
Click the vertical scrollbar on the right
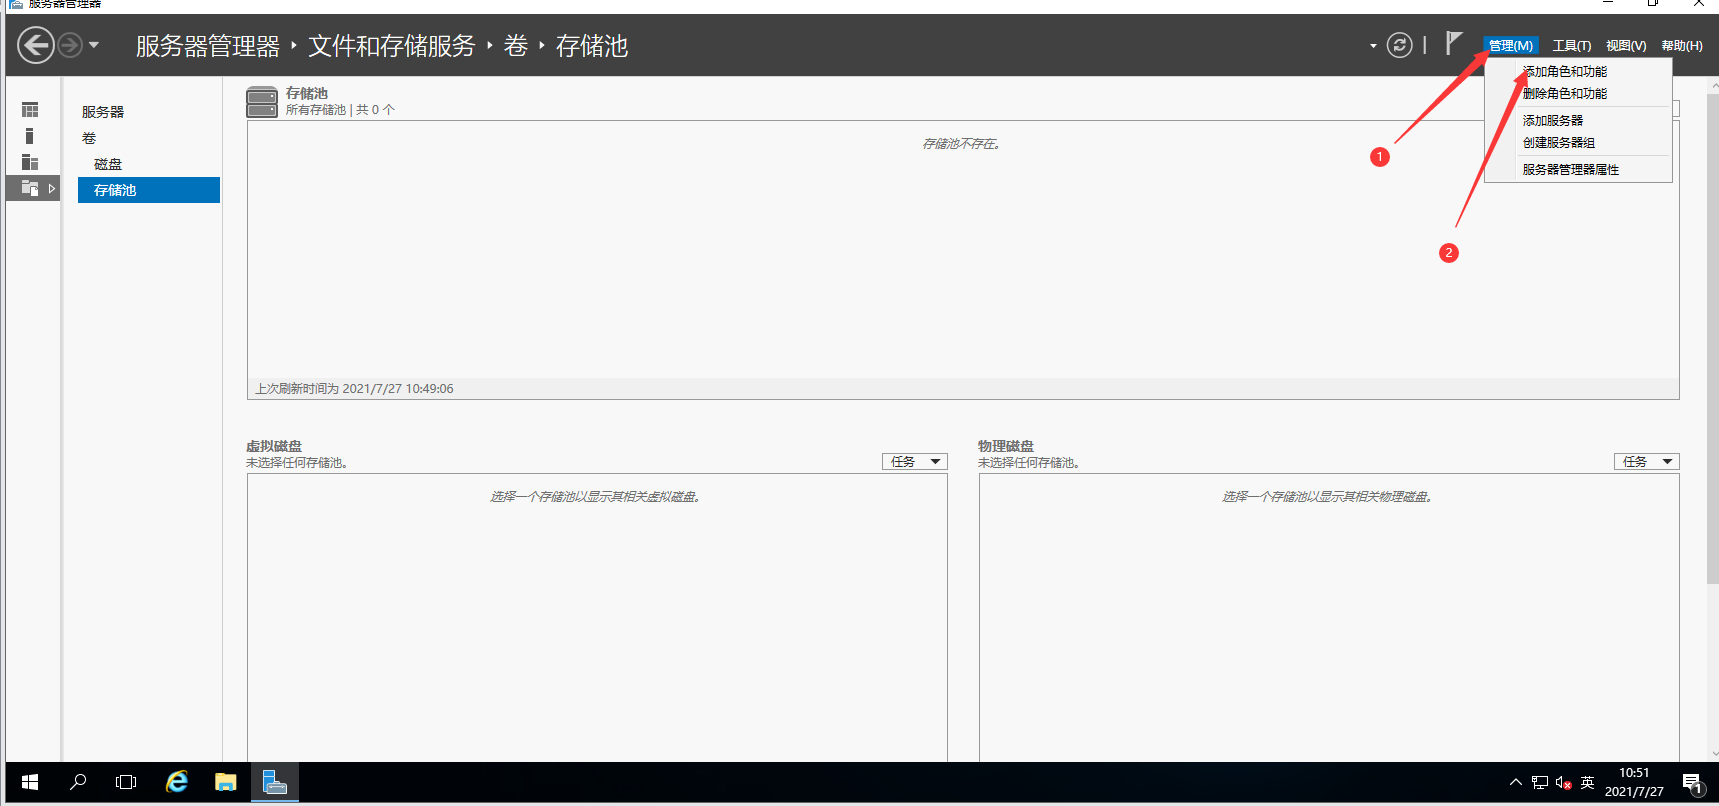[1713, 340]
